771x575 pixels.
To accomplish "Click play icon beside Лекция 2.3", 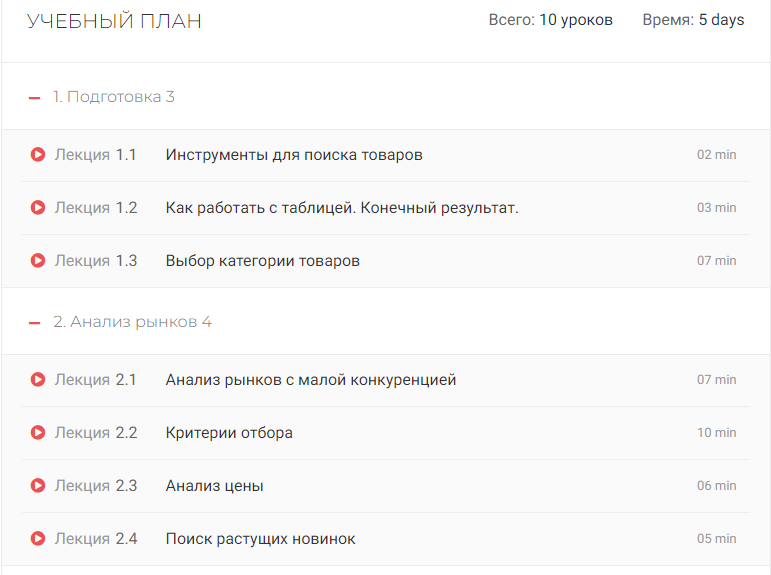I will coord(38,486).
